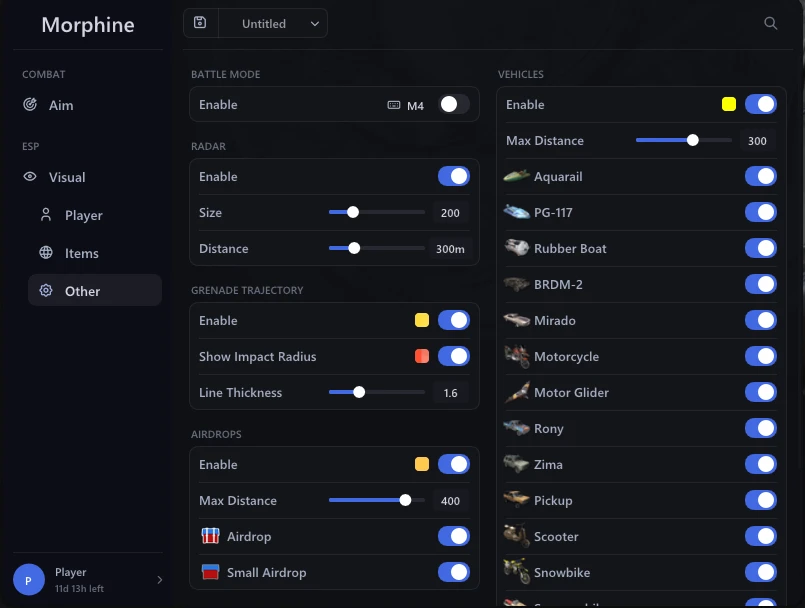The height and width of the screenshot is (608, 805).
Task: Click the Visual eye icon
Action: pyautogui.click(x=30, y=177)
